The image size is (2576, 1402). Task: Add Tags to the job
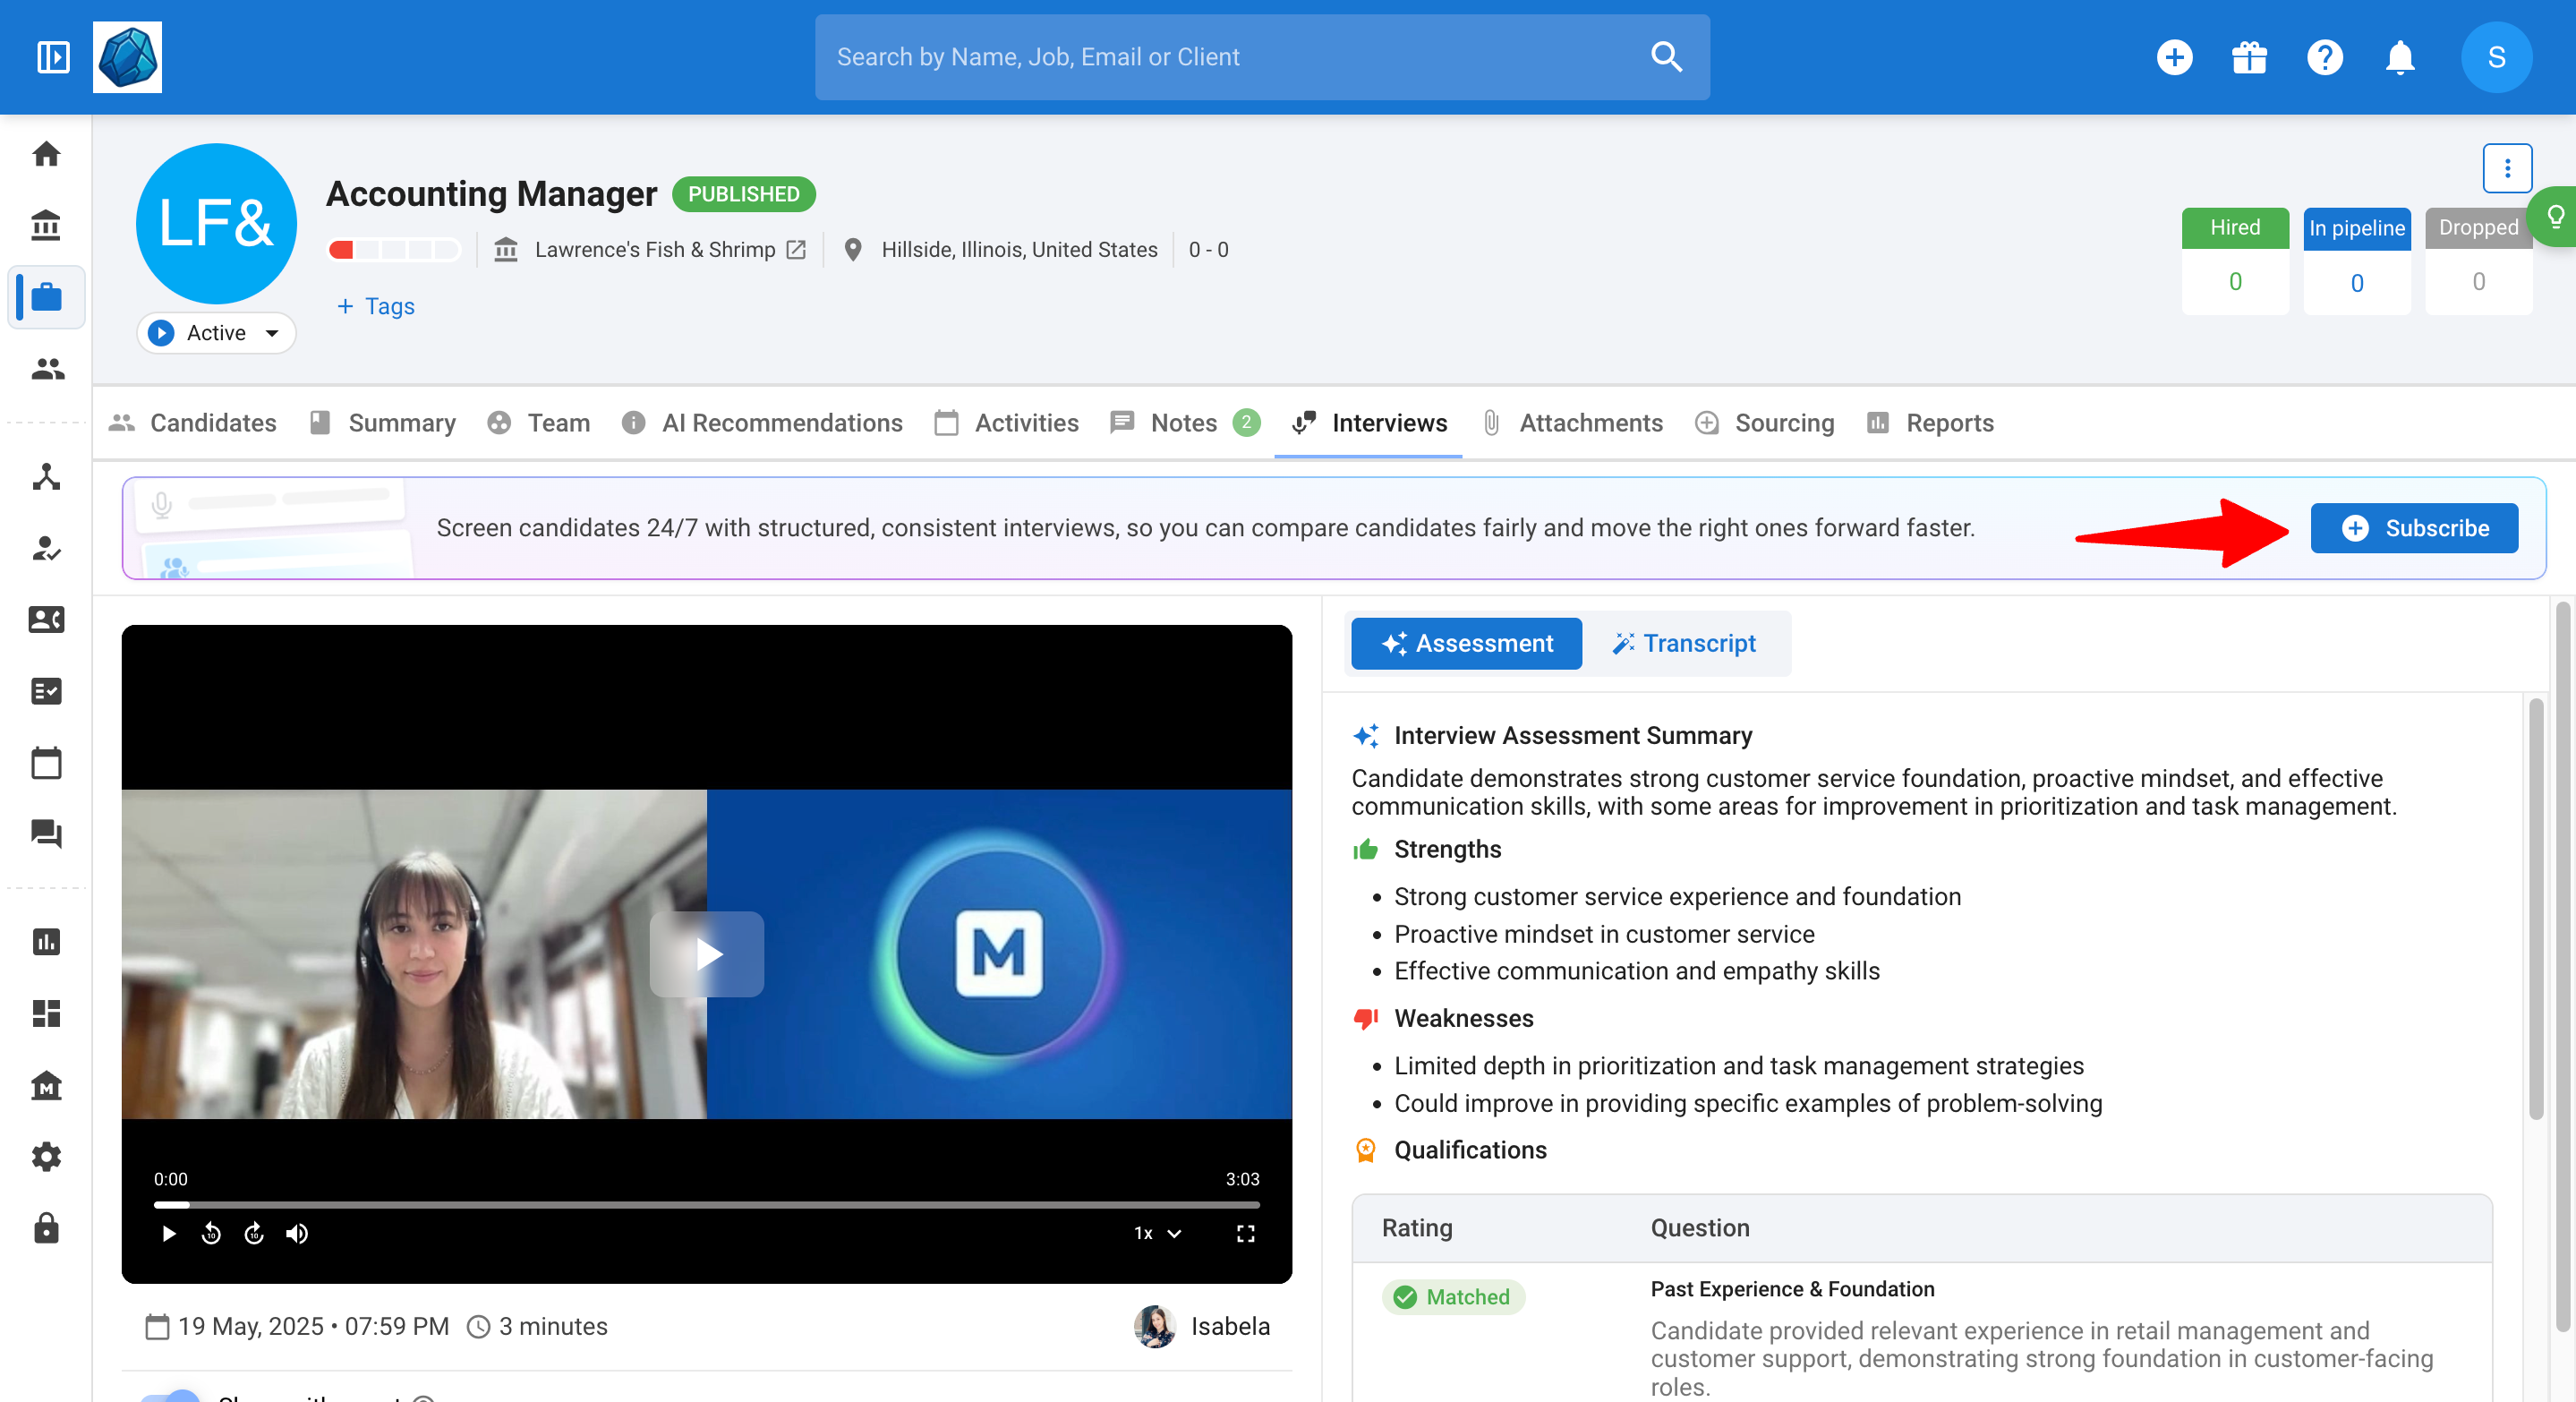(x=376, y=306)
